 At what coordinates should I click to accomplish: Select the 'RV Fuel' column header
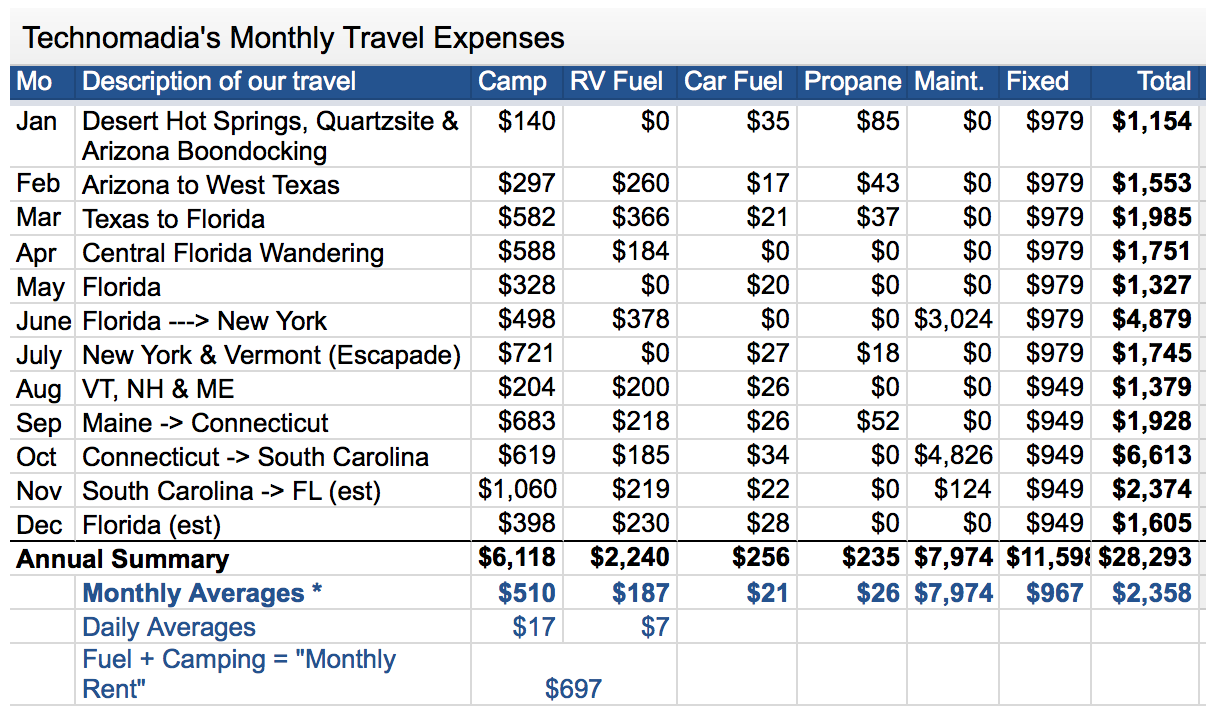(x=616, y=82)
